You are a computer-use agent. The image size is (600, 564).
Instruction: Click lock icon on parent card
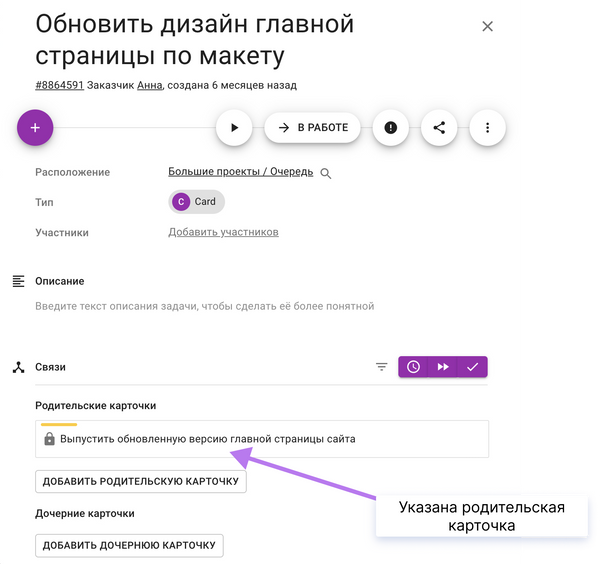click(49, 439)
